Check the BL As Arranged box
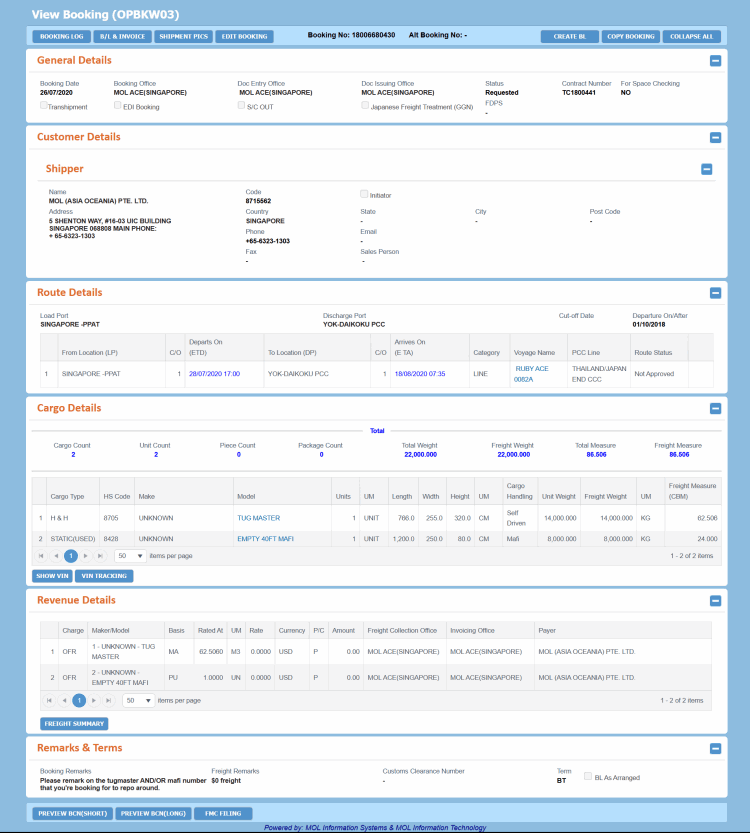 coord(587,776)
